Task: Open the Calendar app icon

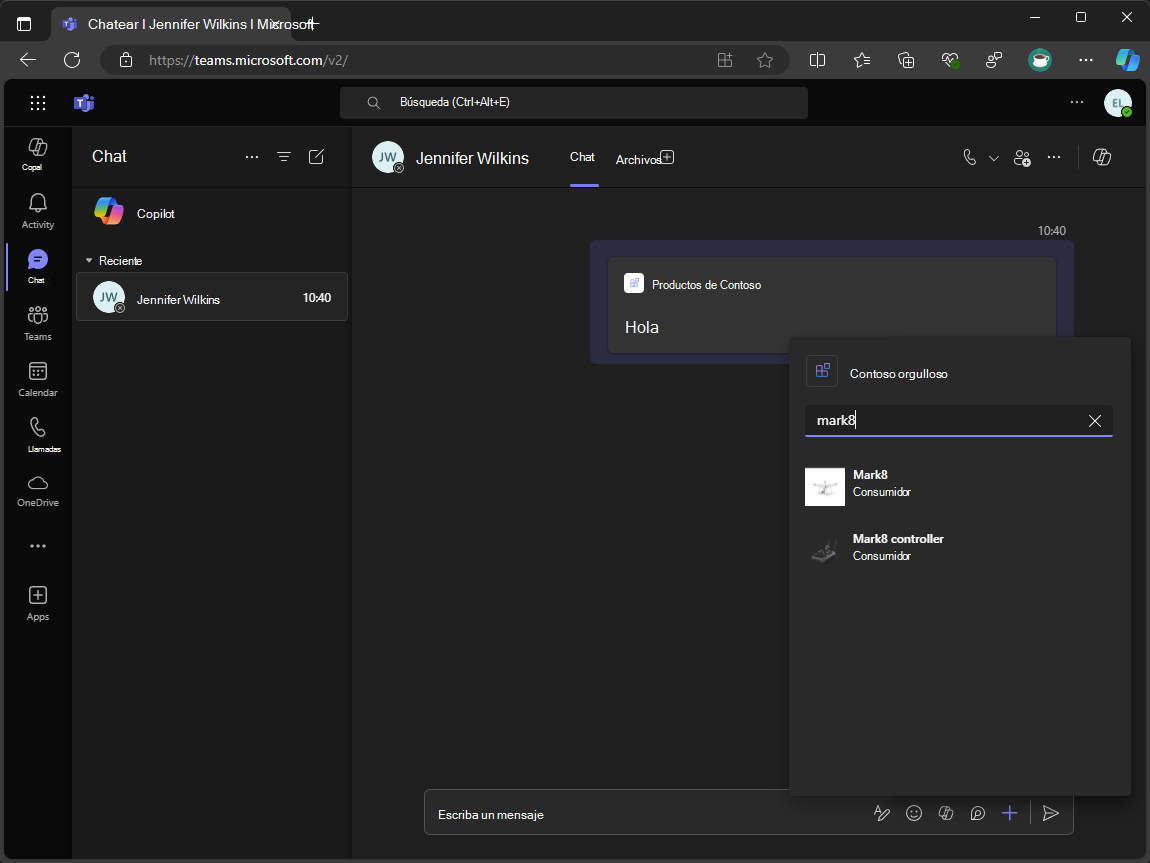Action: click(37, 378)
